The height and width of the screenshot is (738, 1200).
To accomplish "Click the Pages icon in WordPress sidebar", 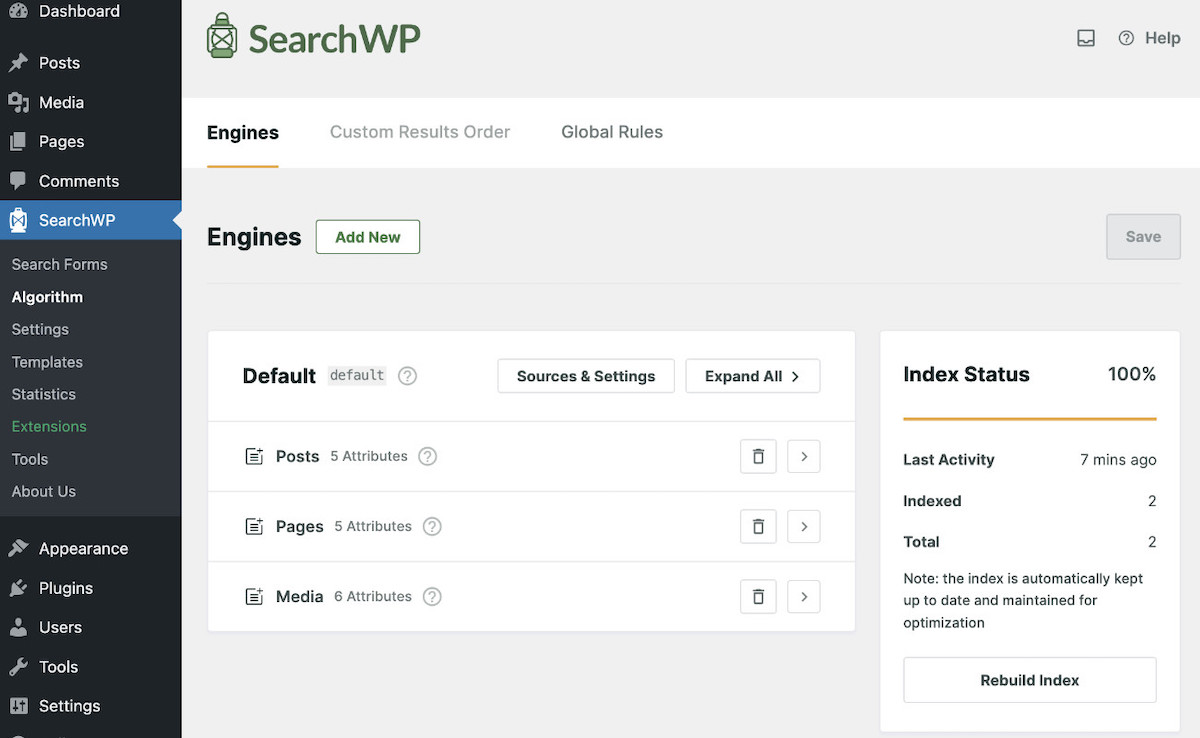I will 18,142.
